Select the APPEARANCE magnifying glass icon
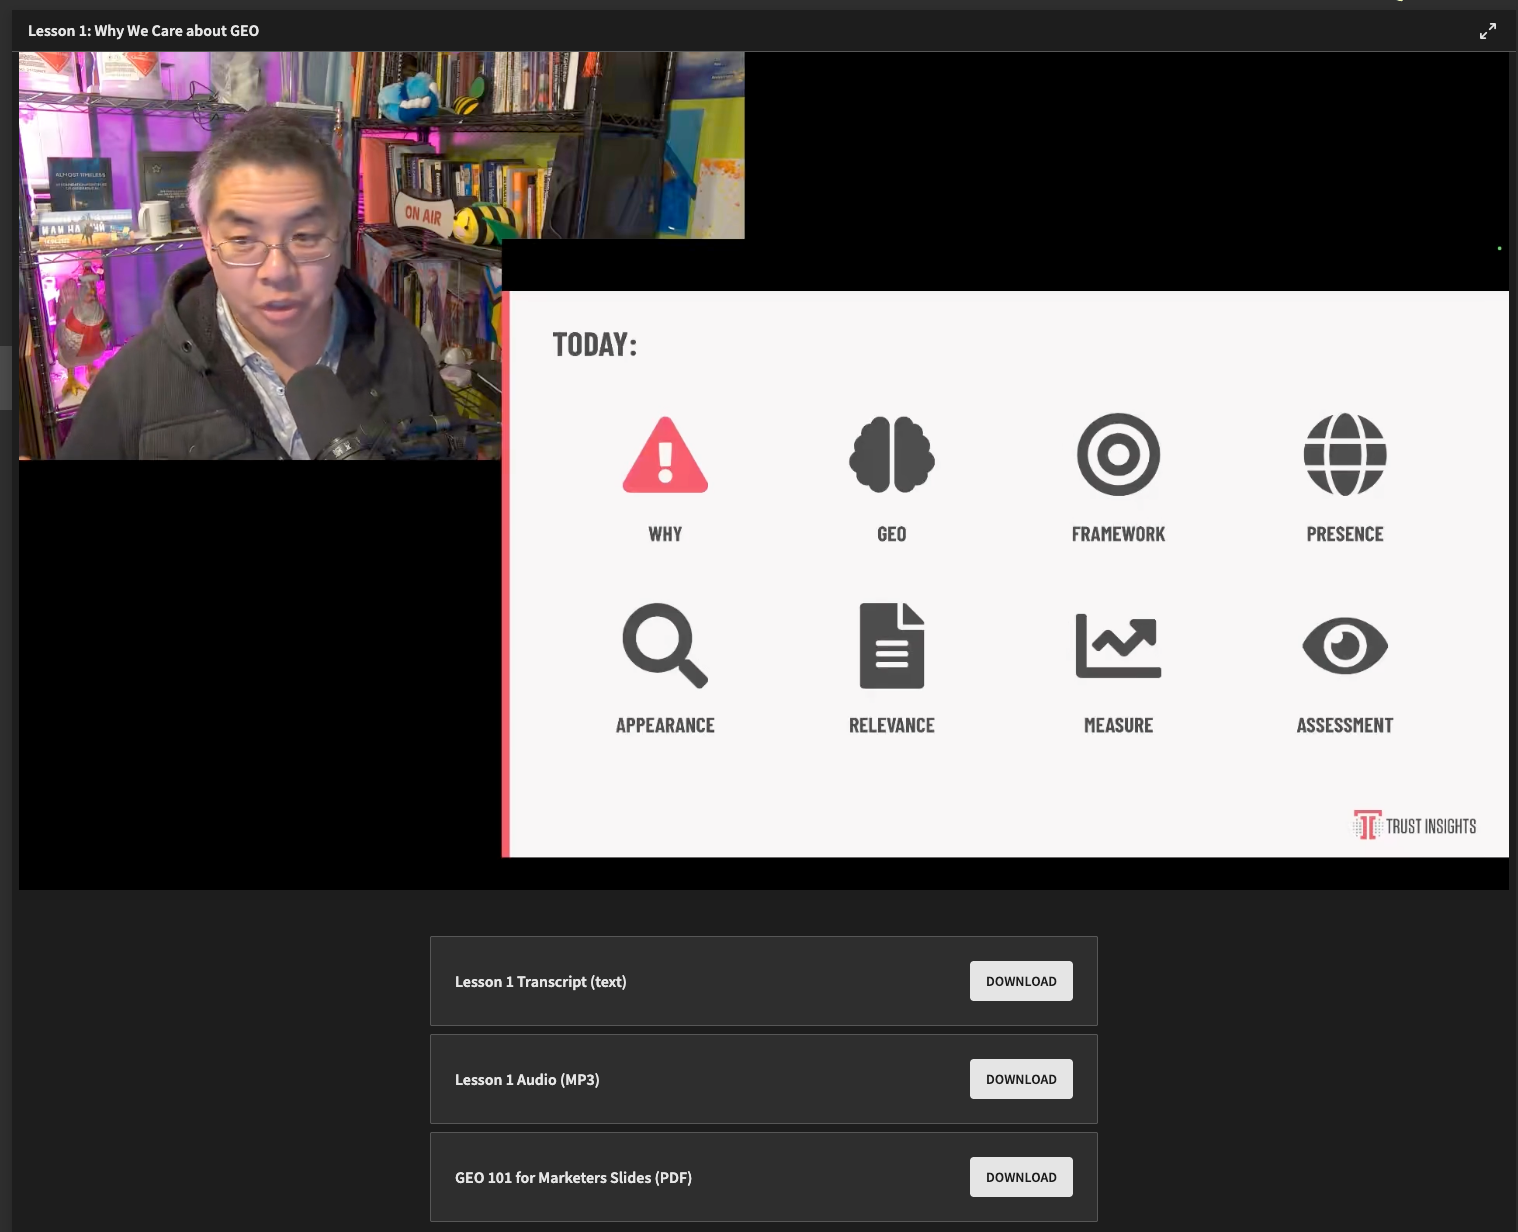The width and height of the screenshot is (1518, 1232). pos(664,645)
